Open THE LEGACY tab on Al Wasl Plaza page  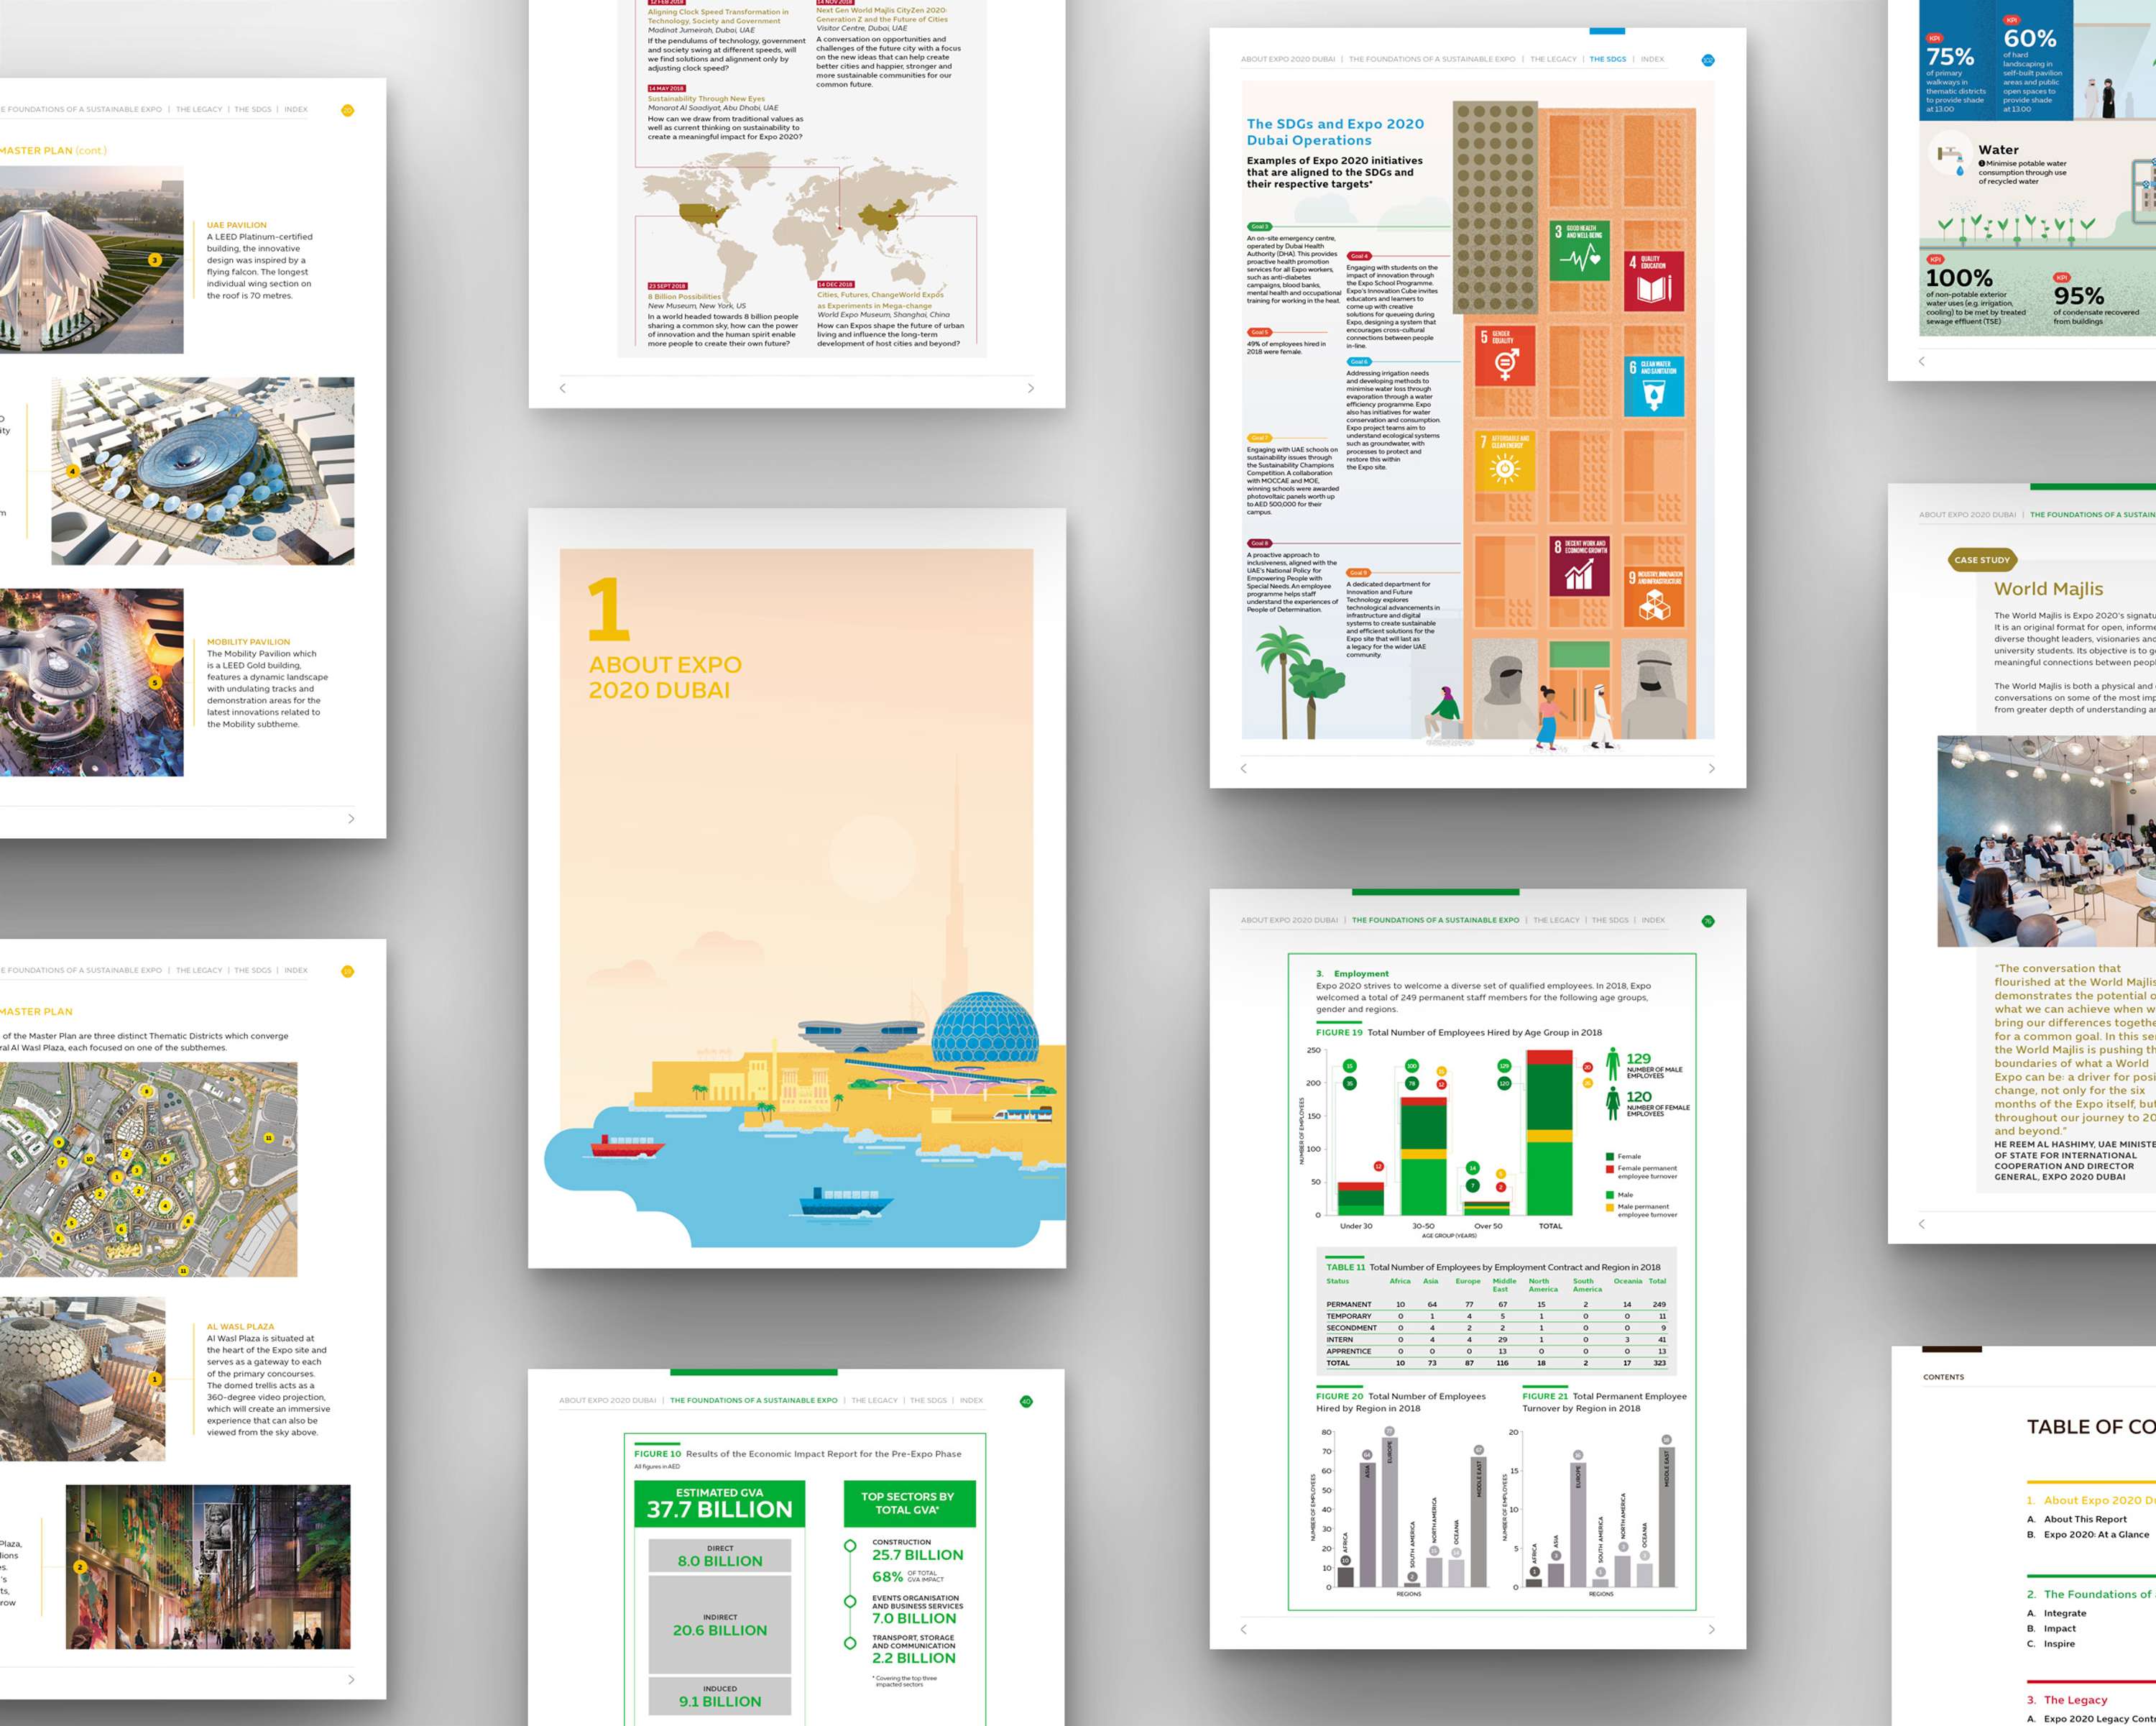click(x=199, y=970)
